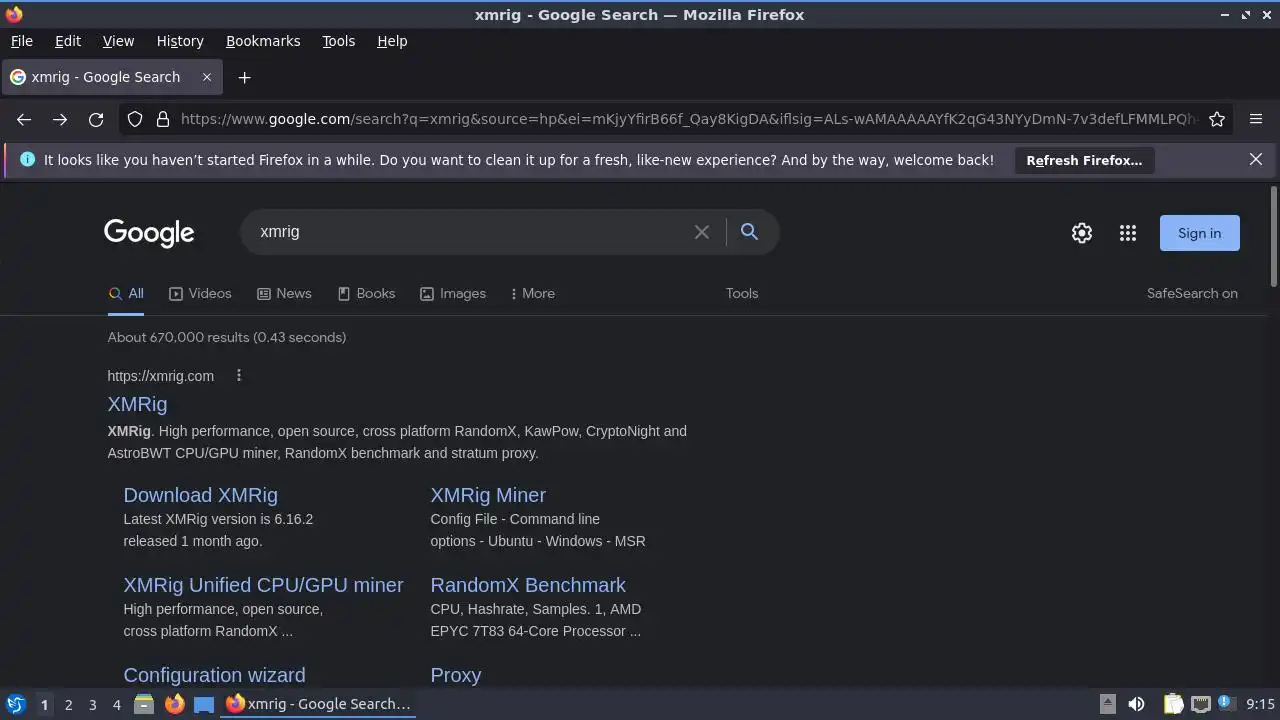The width and height of the screenshot is (1280, 720).
Task: Submit search with the magnifier icon
Action: pyautogui.click(x=749, y=232)
